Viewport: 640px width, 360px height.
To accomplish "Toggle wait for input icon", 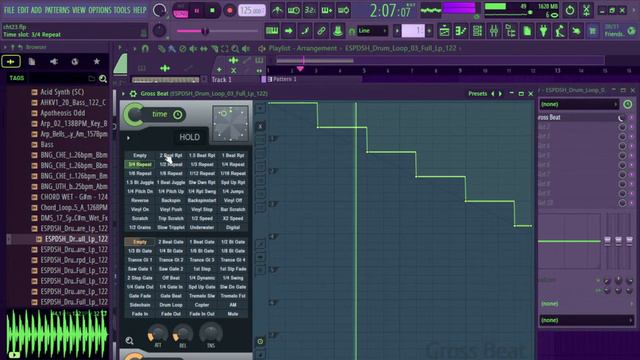I will coord(293,10).
